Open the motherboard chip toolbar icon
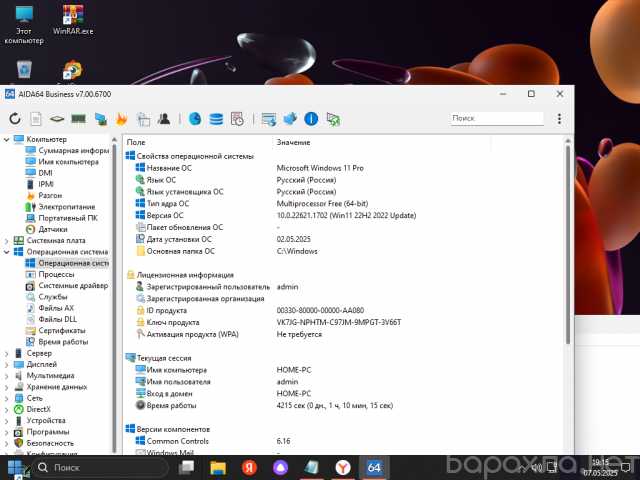Screen dimensions: 640x480 [x=57, y=119]
